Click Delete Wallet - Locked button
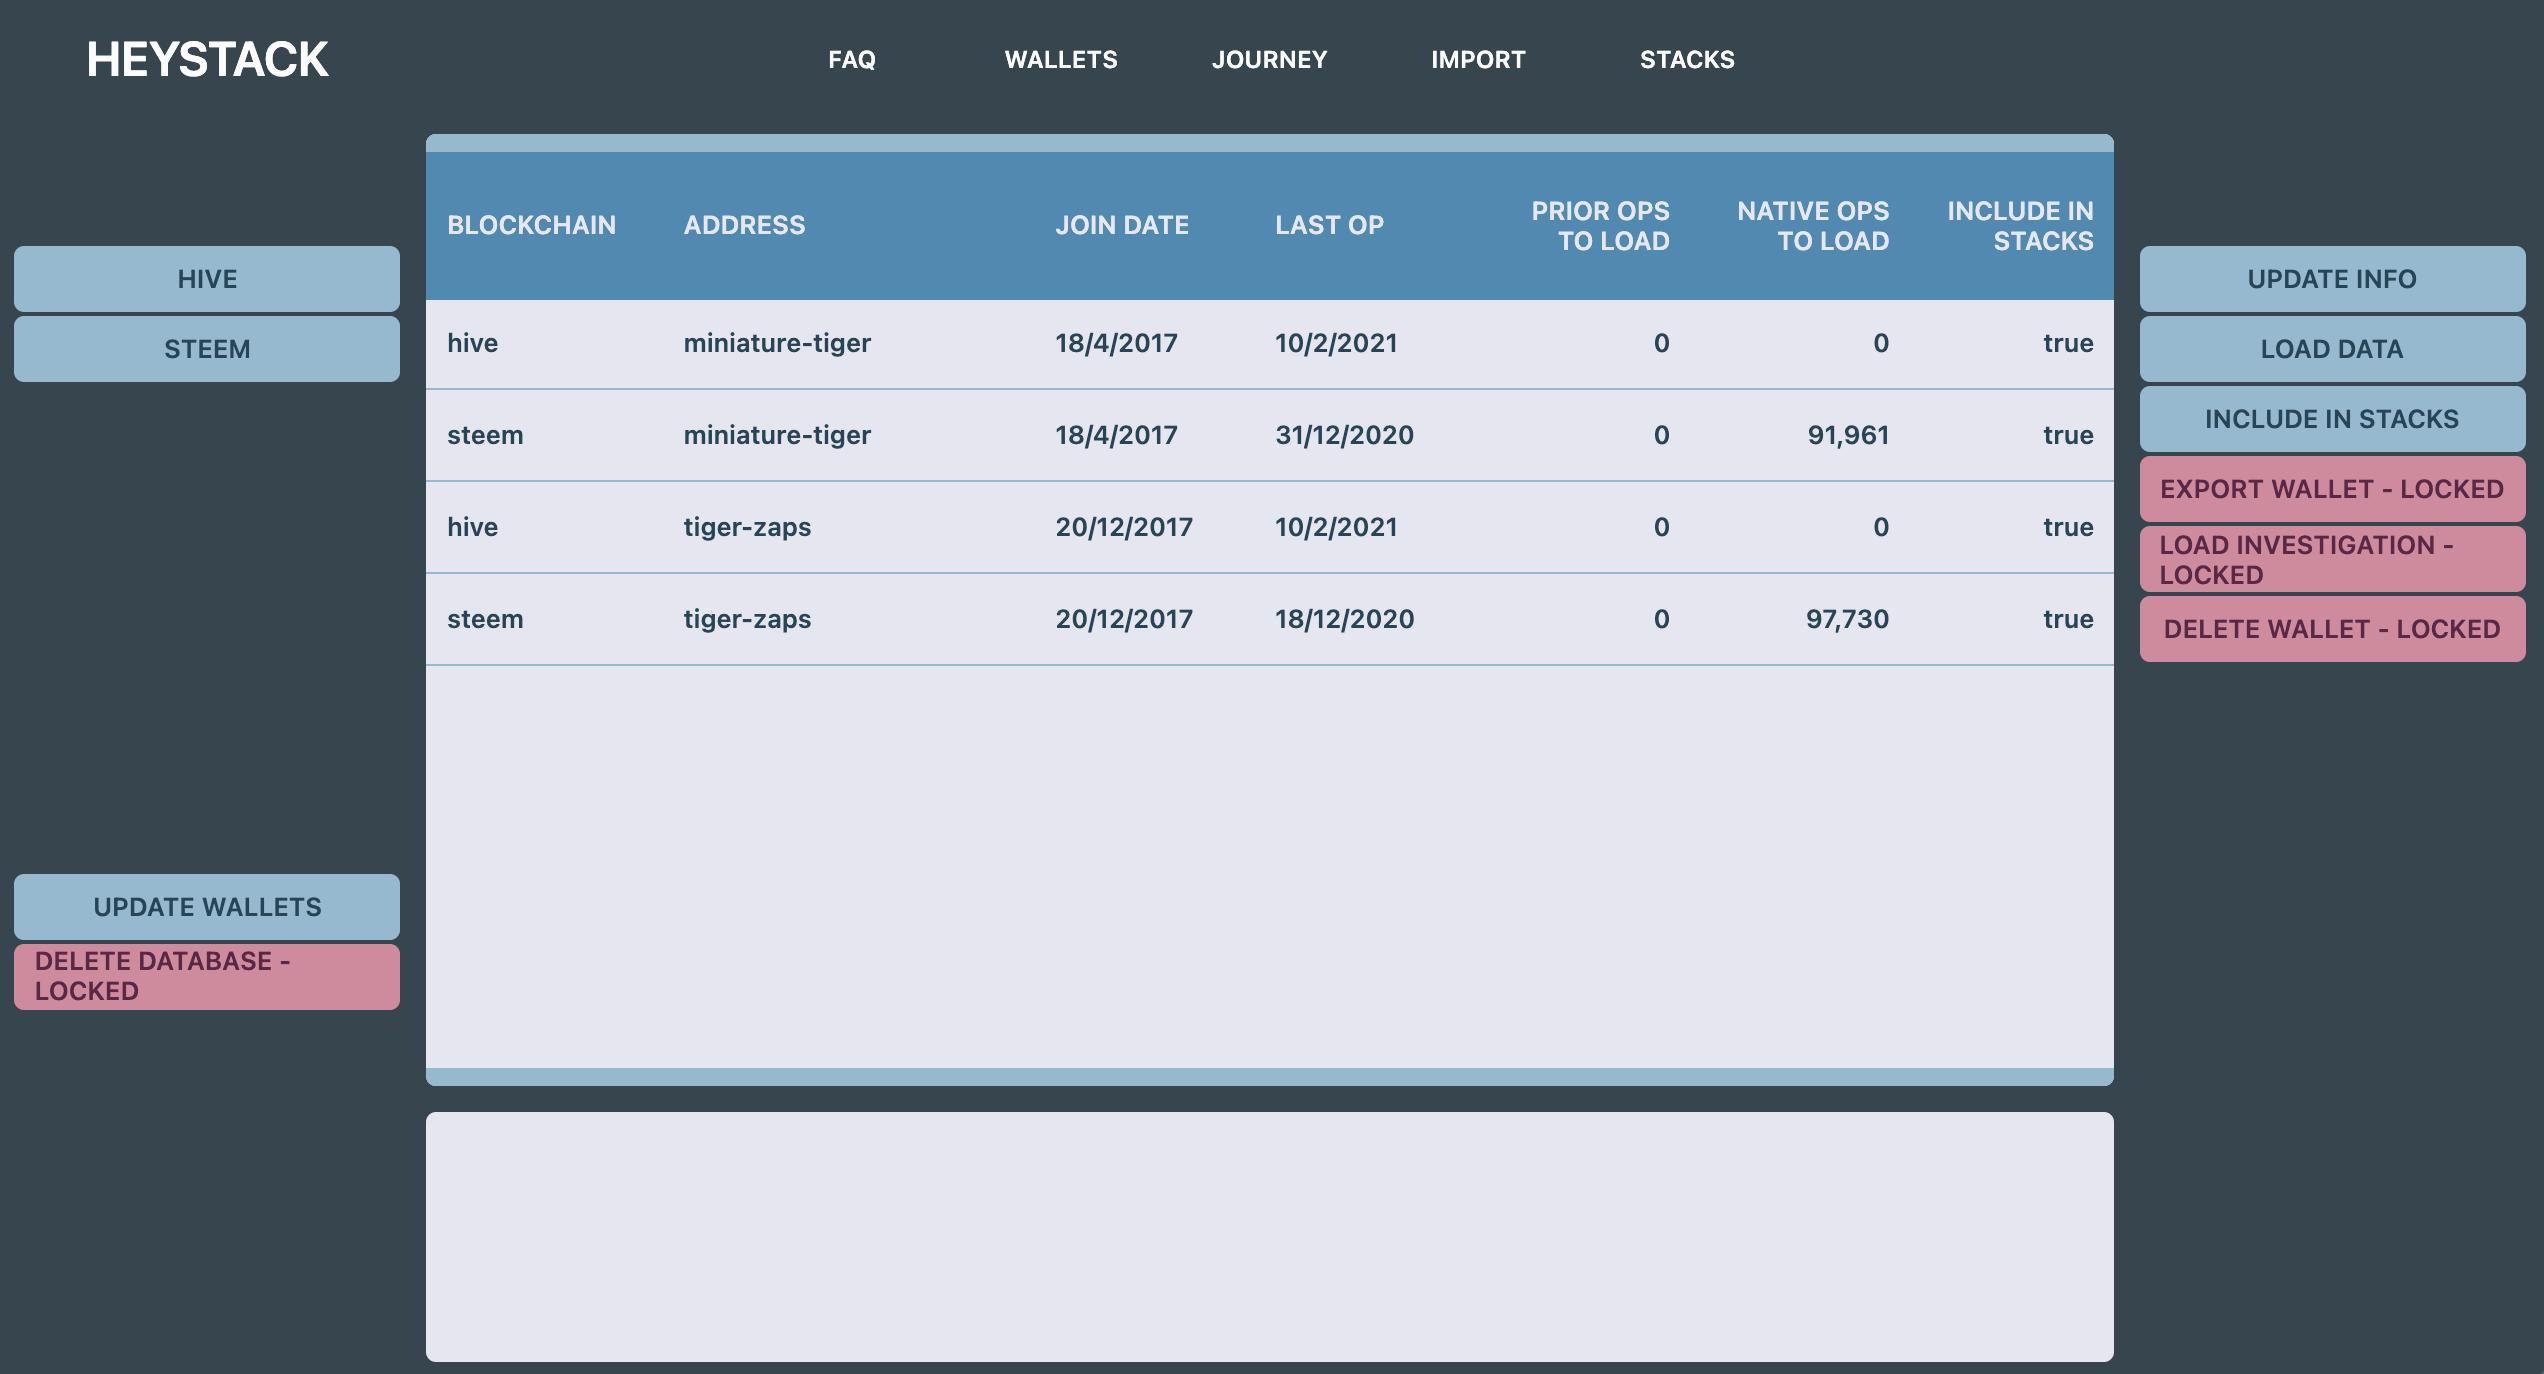Viewport: 2544px width, 1374px height. click(x=2331, y=629)
